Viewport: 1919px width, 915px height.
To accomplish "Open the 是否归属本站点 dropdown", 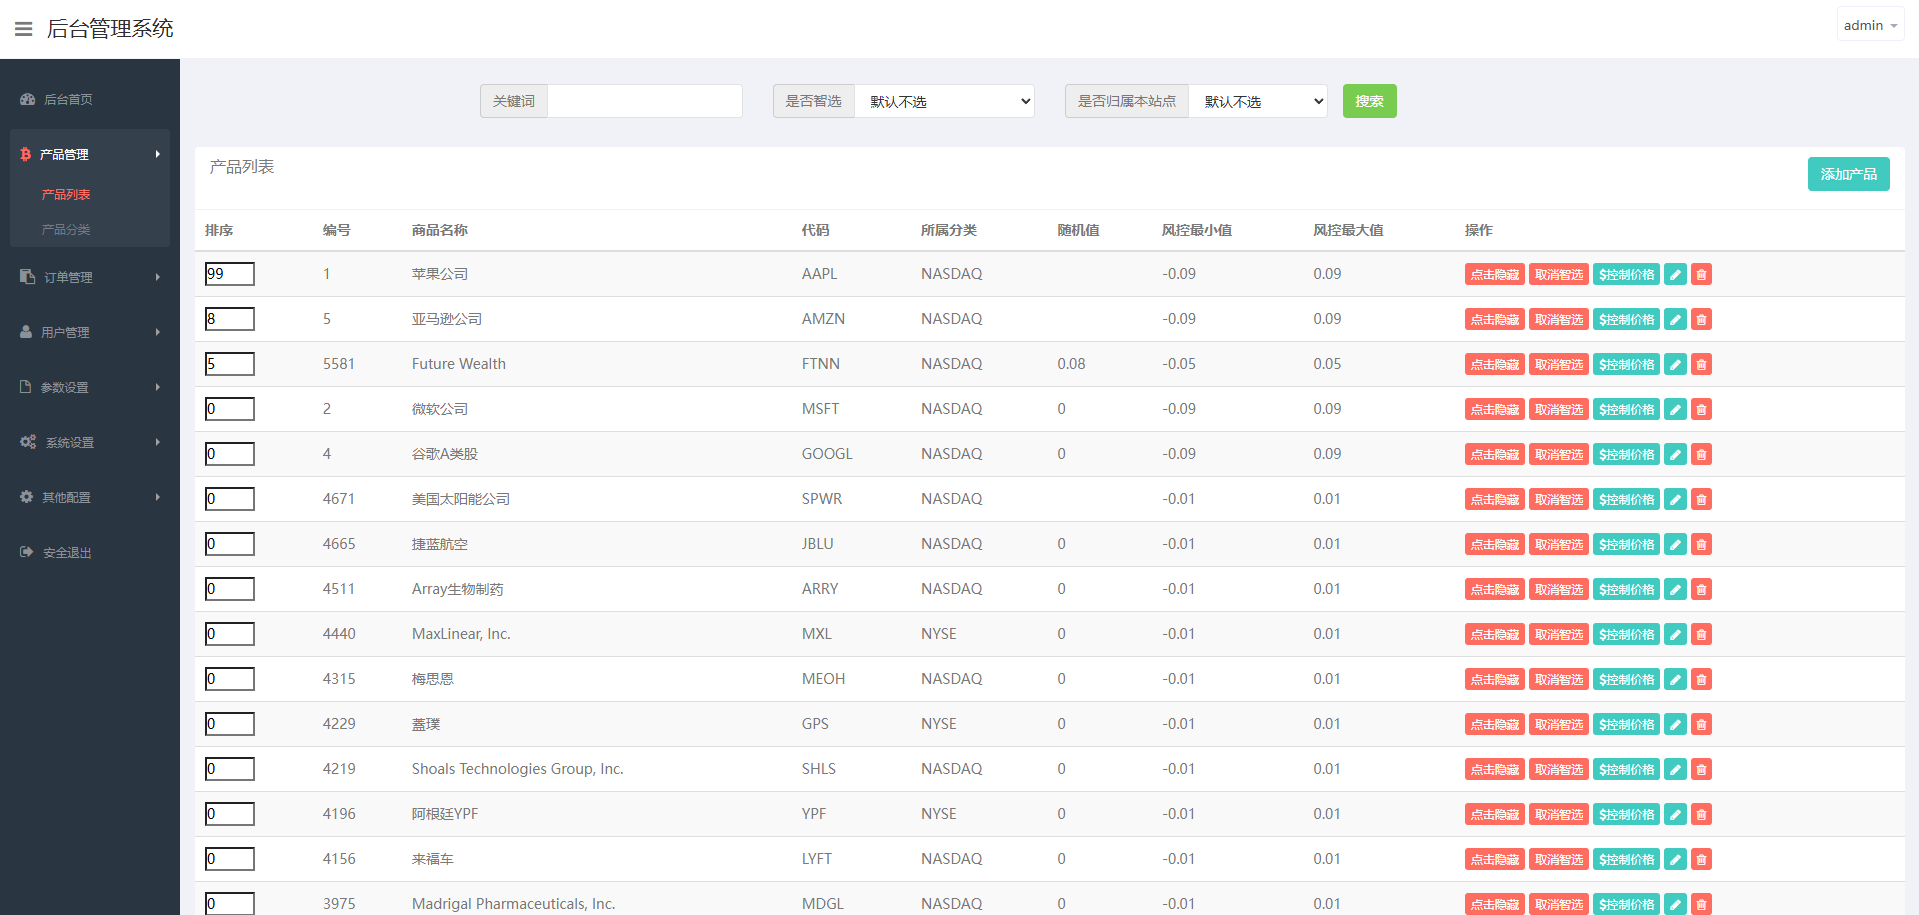I will 1257,101.
